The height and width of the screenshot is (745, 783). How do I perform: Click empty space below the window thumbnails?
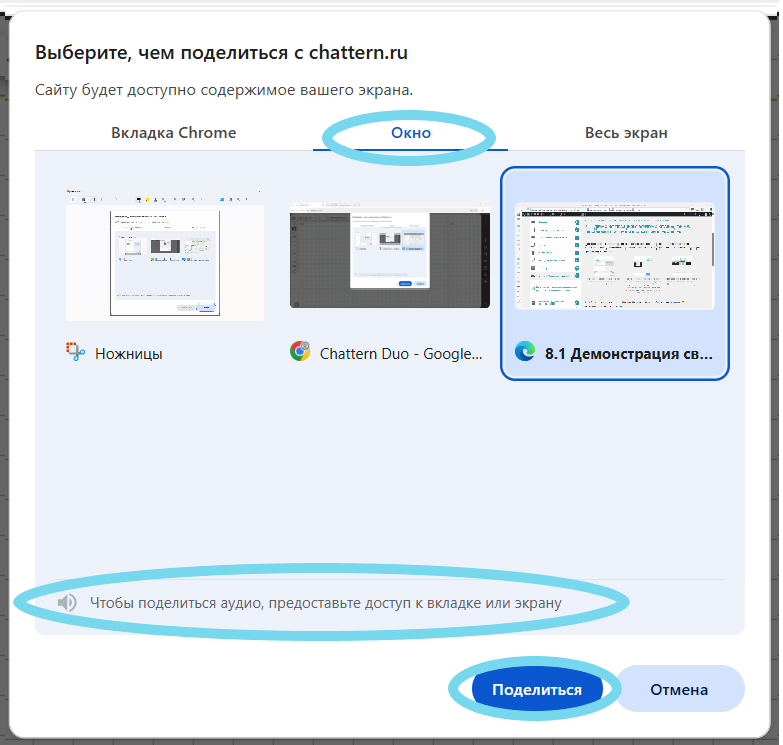click(x=389, y=480)
